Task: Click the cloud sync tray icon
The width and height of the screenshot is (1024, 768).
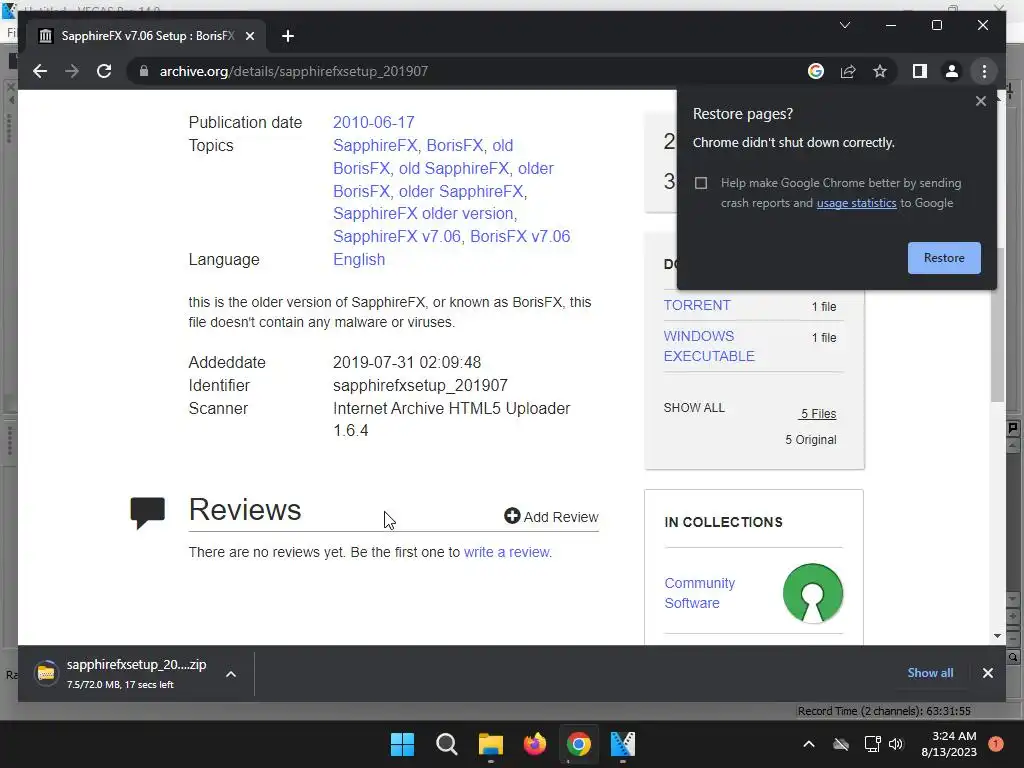Action: 841,744
